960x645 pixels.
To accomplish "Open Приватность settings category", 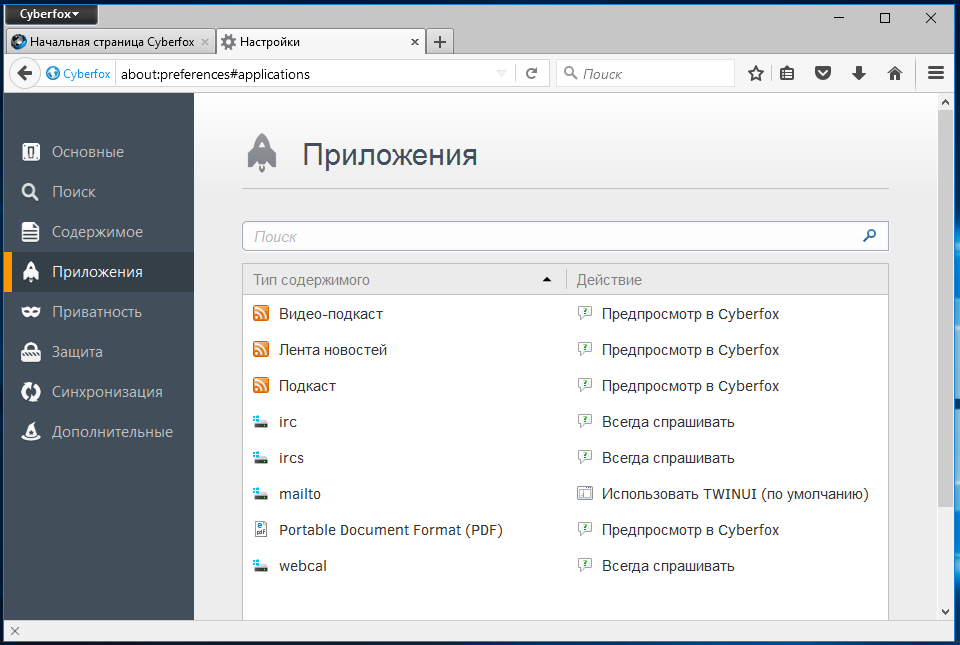I will 99,312.
